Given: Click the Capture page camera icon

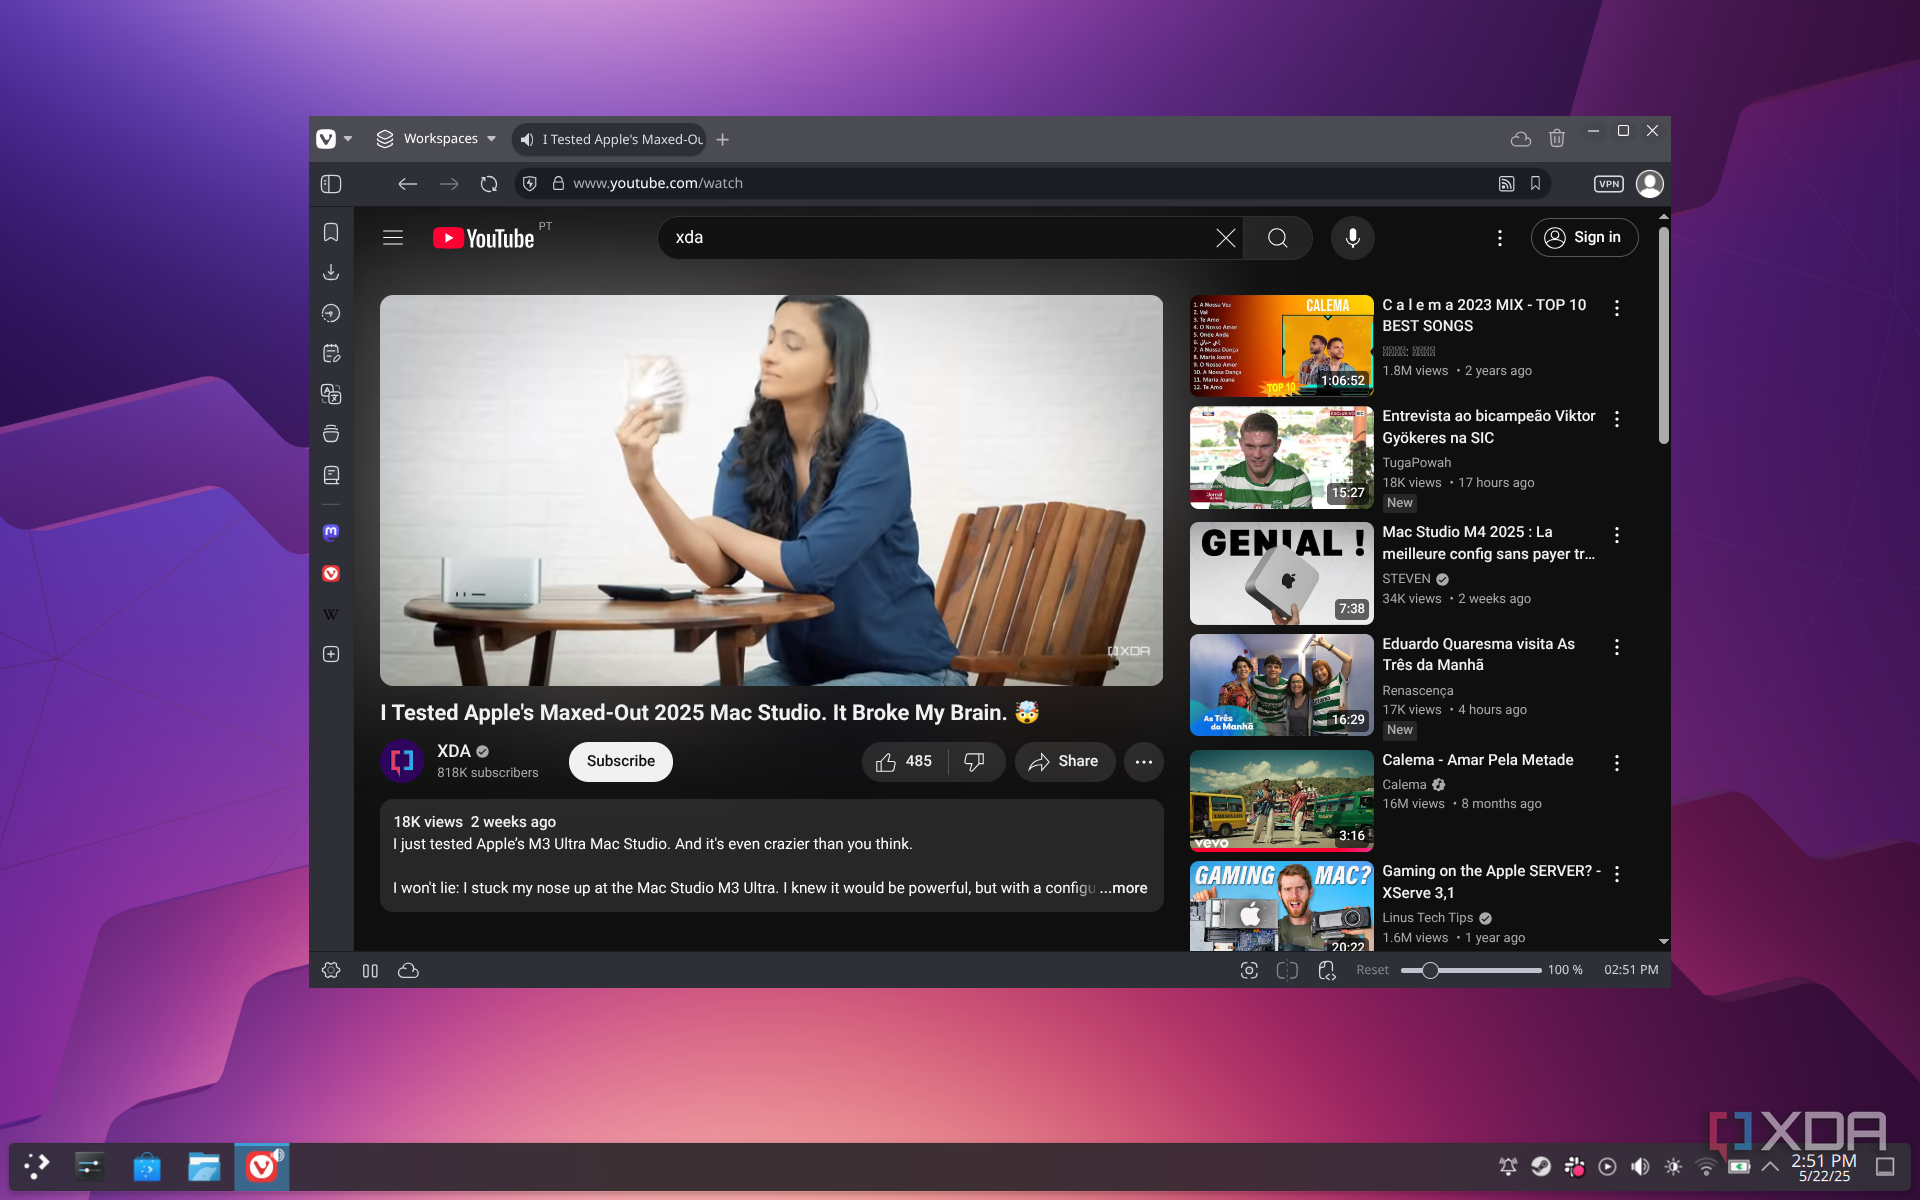Looking at the screenshot, I should pos(1249,970).
